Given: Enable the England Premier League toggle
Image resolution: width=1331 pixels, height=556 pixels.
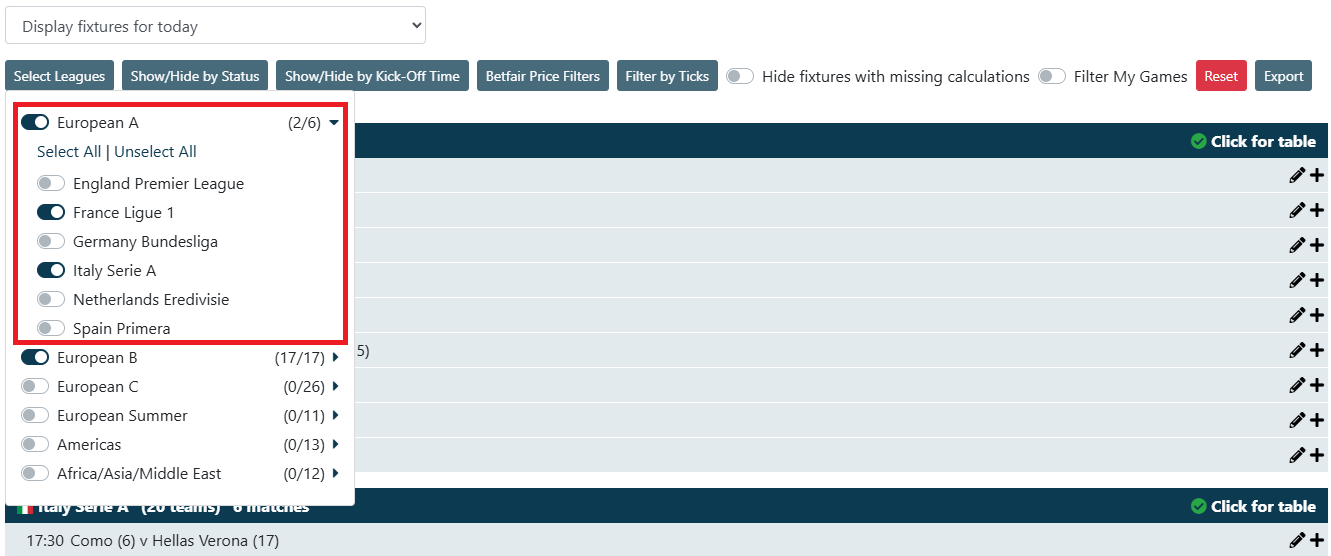Looking at the screenshot, I should point(51,183).
